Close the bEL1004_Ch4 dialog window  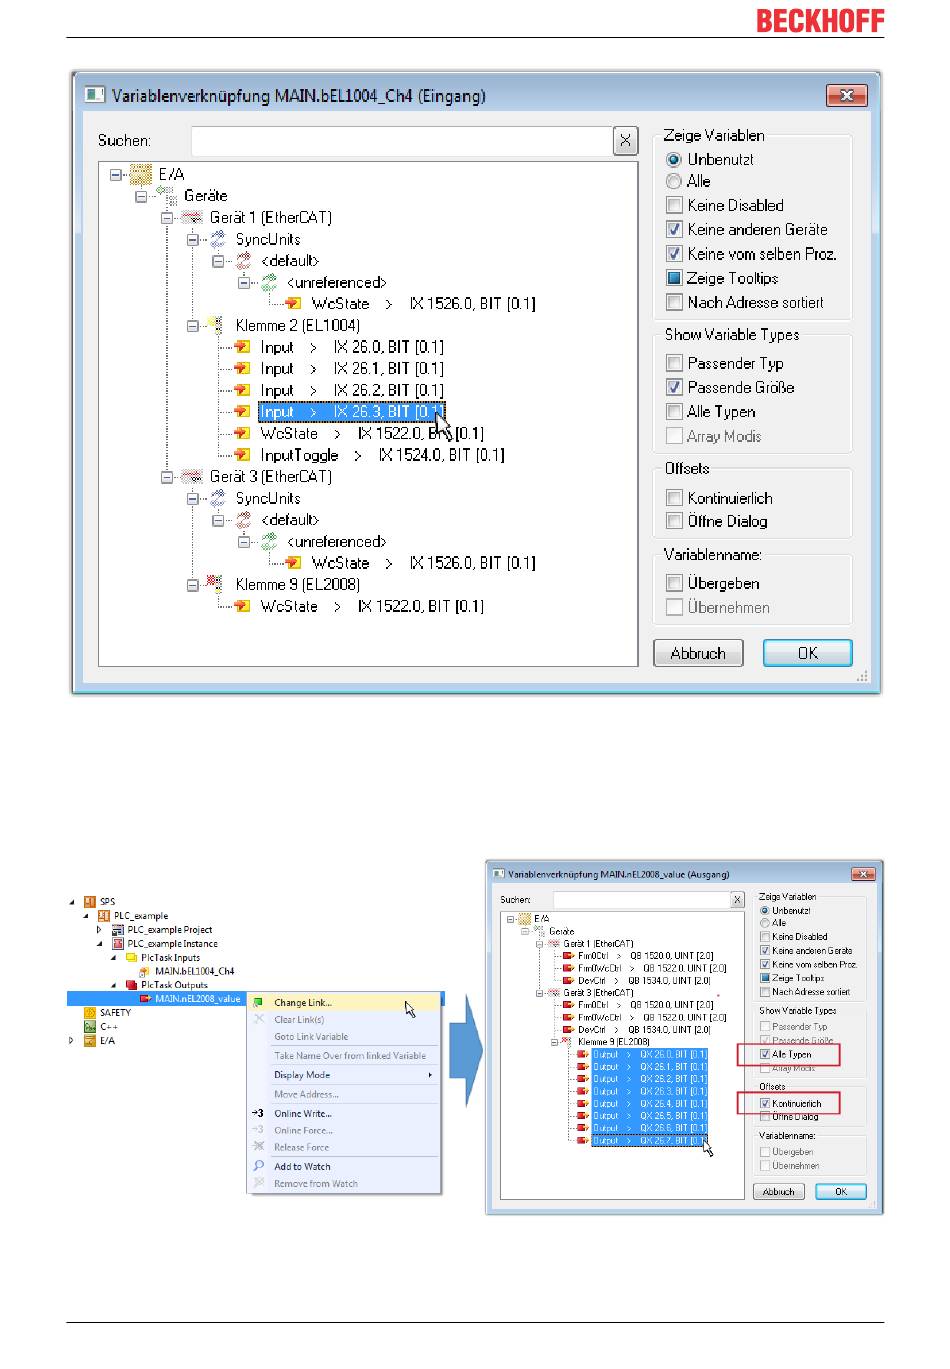846,96
